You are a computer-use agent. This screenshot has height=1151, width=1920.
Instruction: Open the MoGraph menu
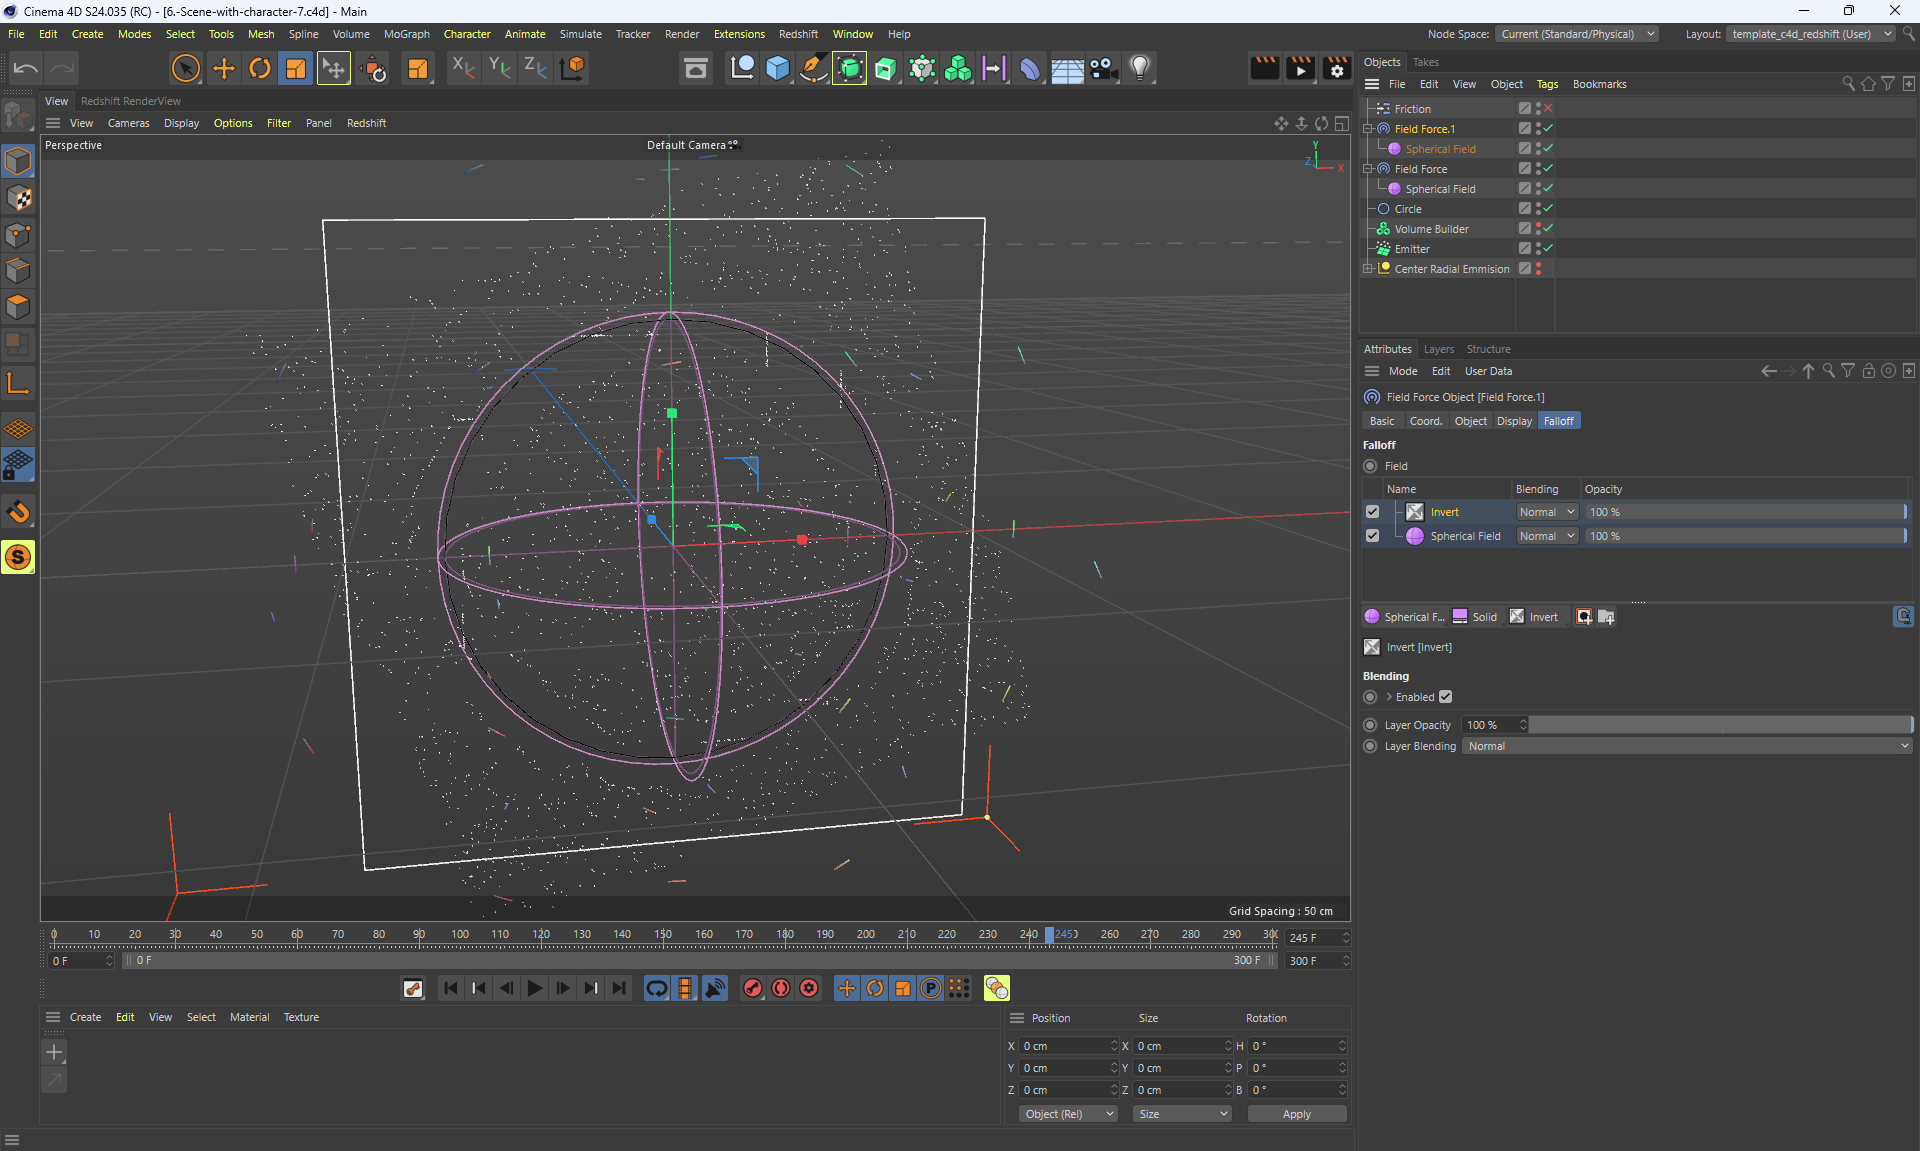click(406, 34)
